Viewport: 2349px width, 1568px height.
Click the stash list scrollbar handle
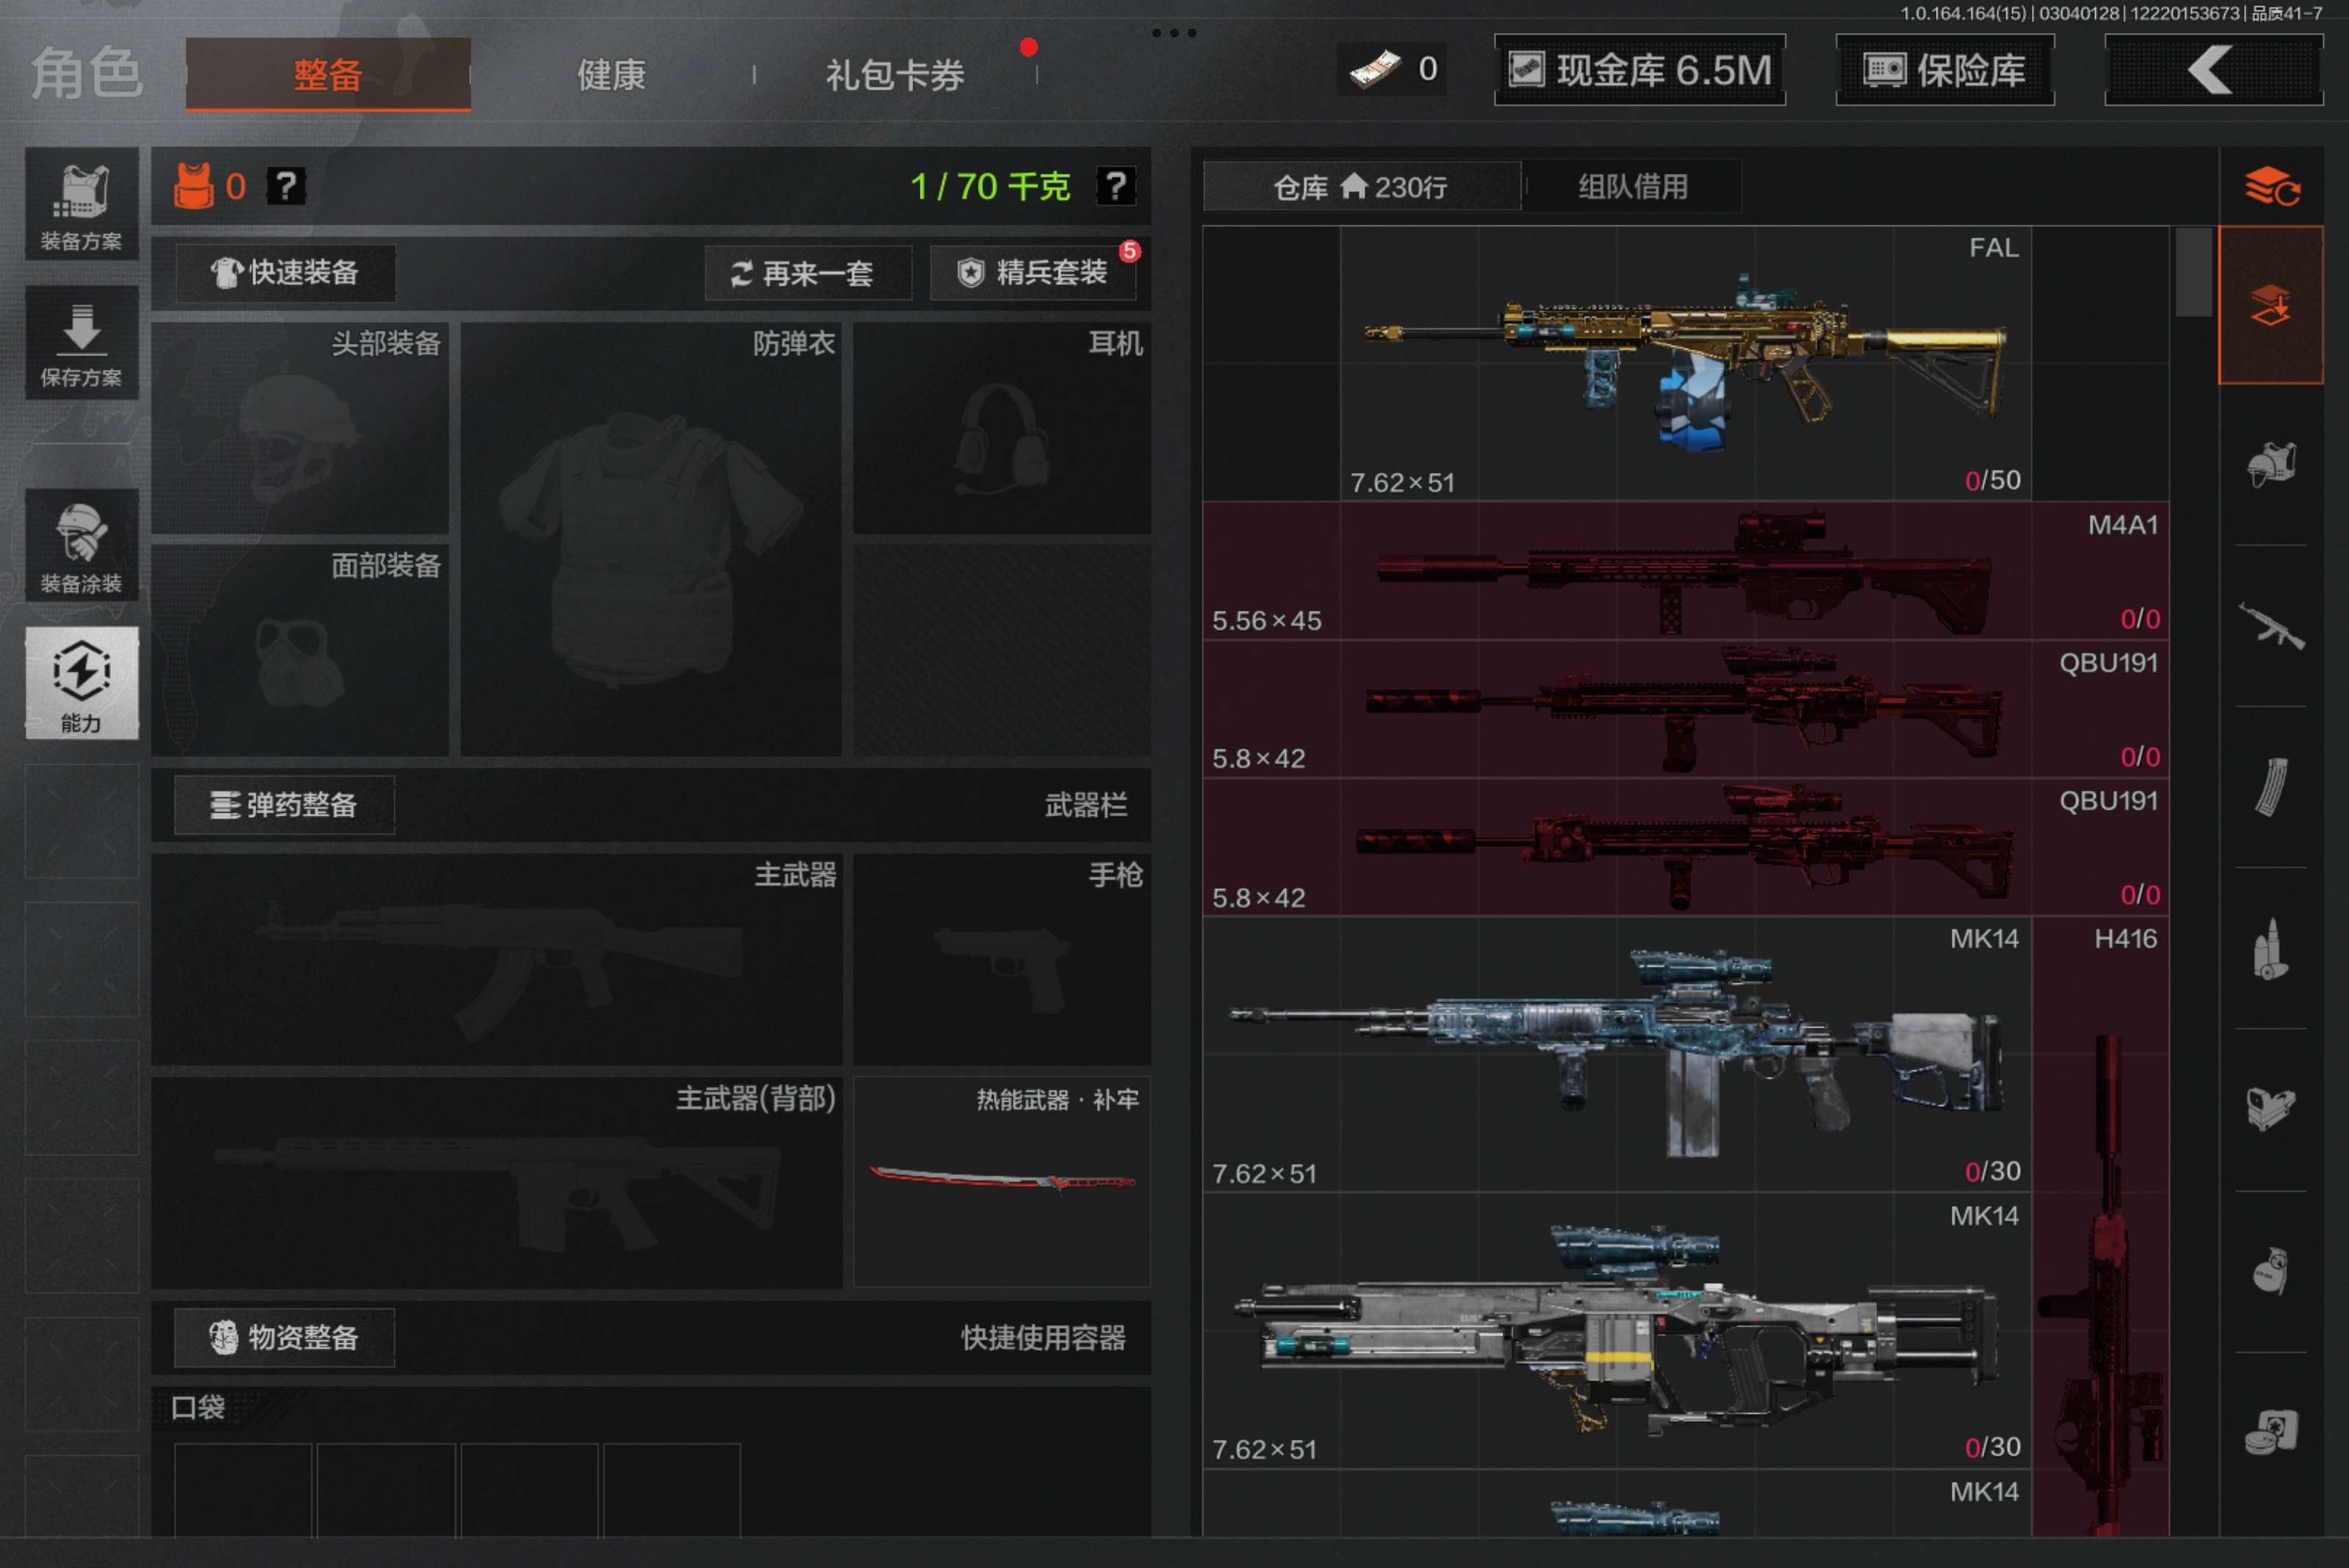pyautogui.click(x=2193, y=272)
